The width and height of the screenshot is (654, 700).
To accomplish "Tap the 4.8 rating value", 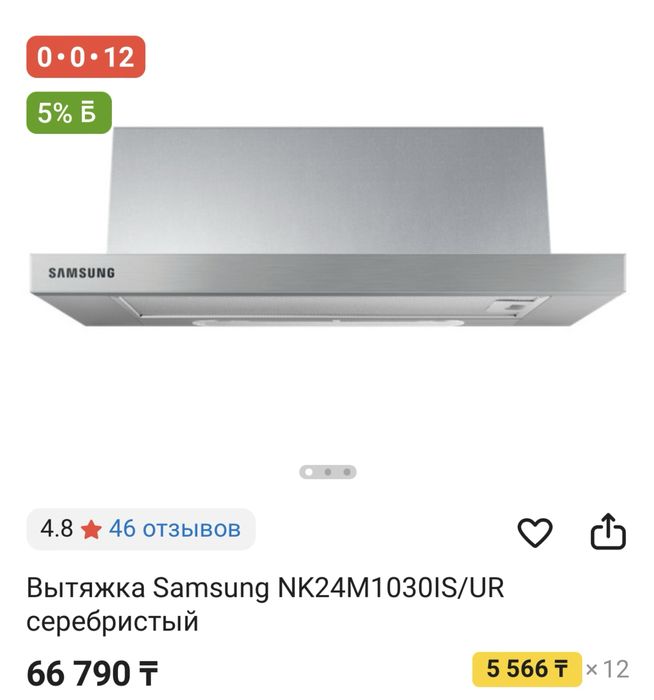I will click(56, 529).
